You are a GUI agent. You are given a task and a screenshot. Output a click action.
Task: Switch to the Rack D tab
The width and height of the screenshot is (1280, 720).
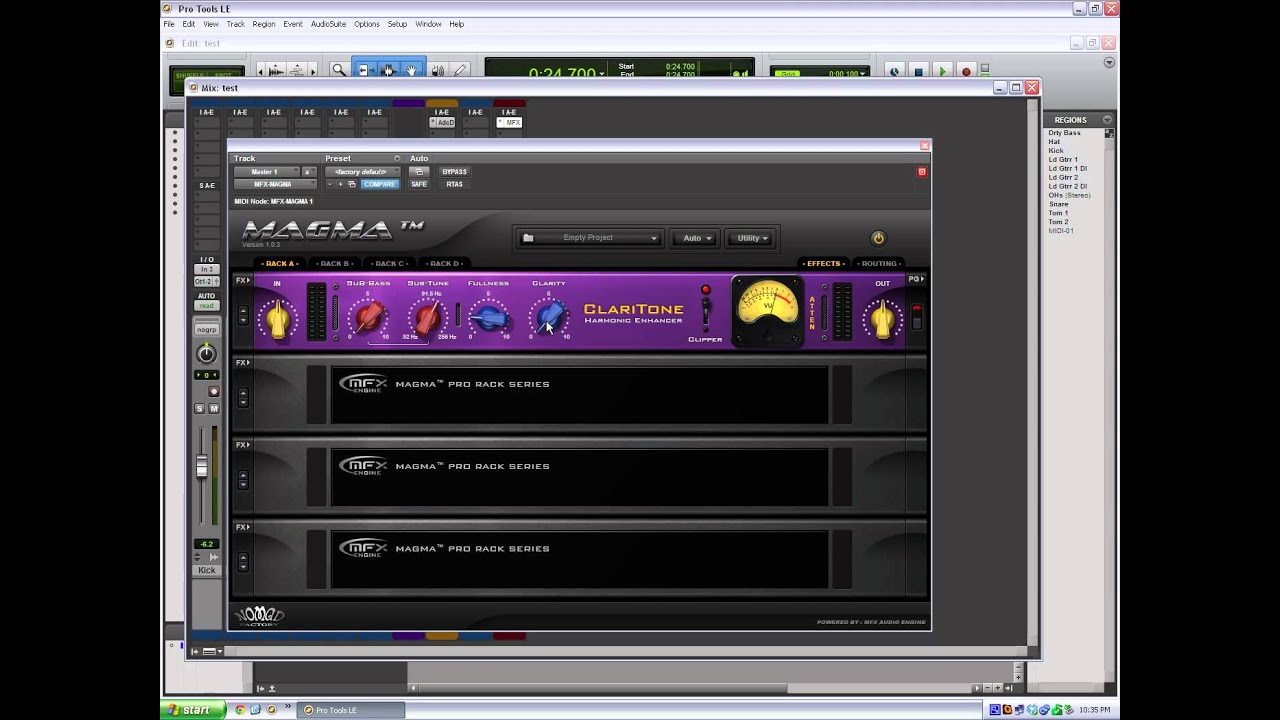click(444, 264)
